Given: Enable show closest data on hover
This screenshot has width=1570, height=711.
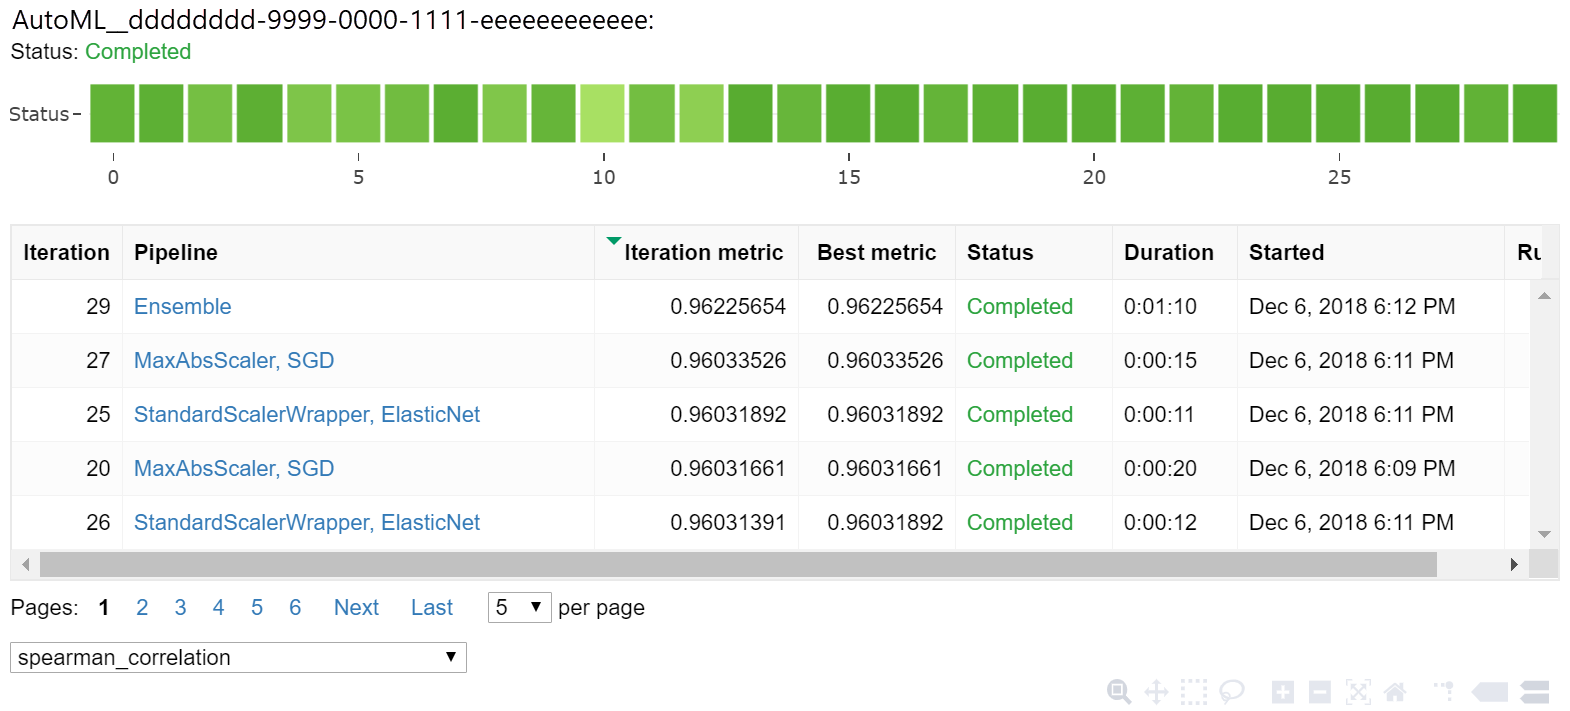Looking at the screenshot, I should coord(1490,691).
